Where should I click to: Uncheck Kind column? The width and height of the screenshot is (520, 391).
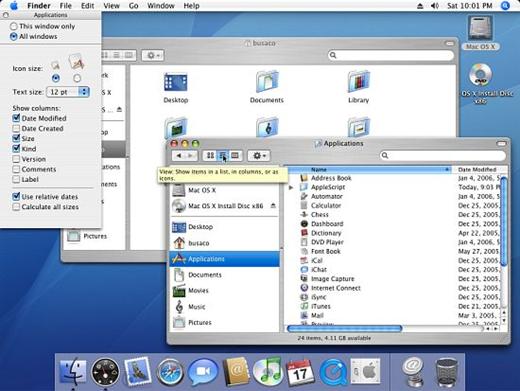[16, 148]
